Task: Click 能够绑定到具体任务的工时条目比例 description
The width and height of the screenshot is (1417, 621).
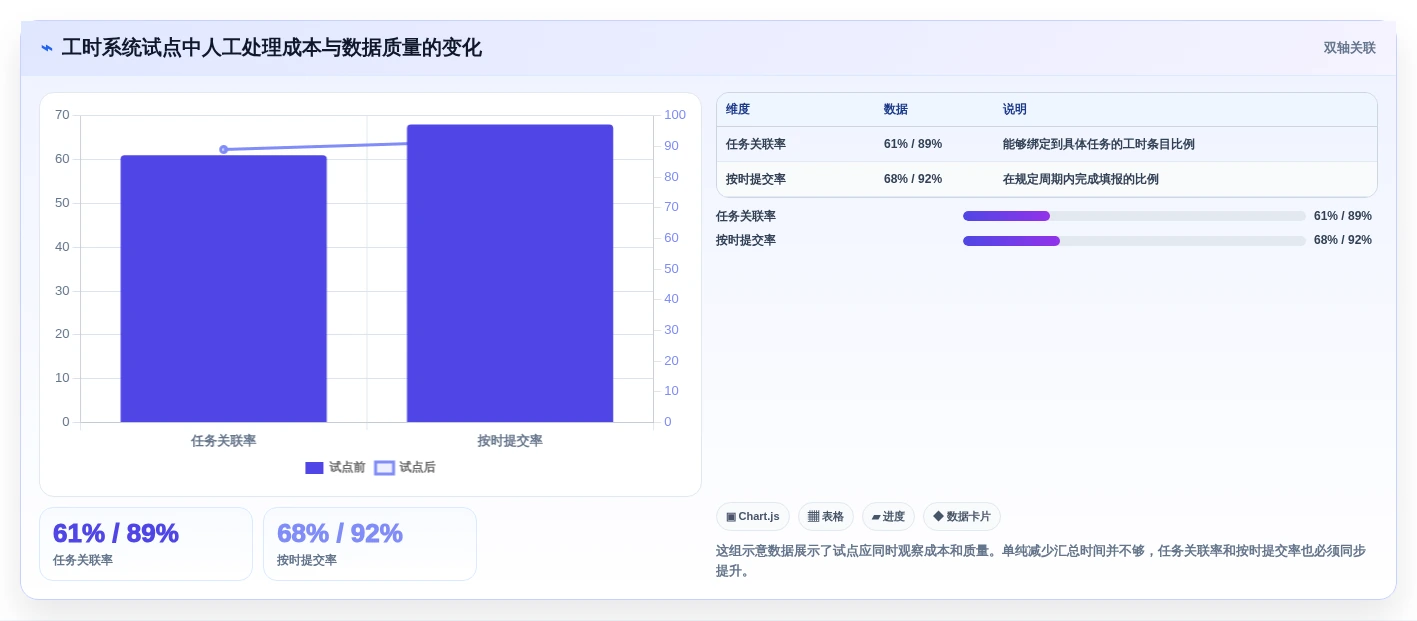Action: click(1099, 144)
